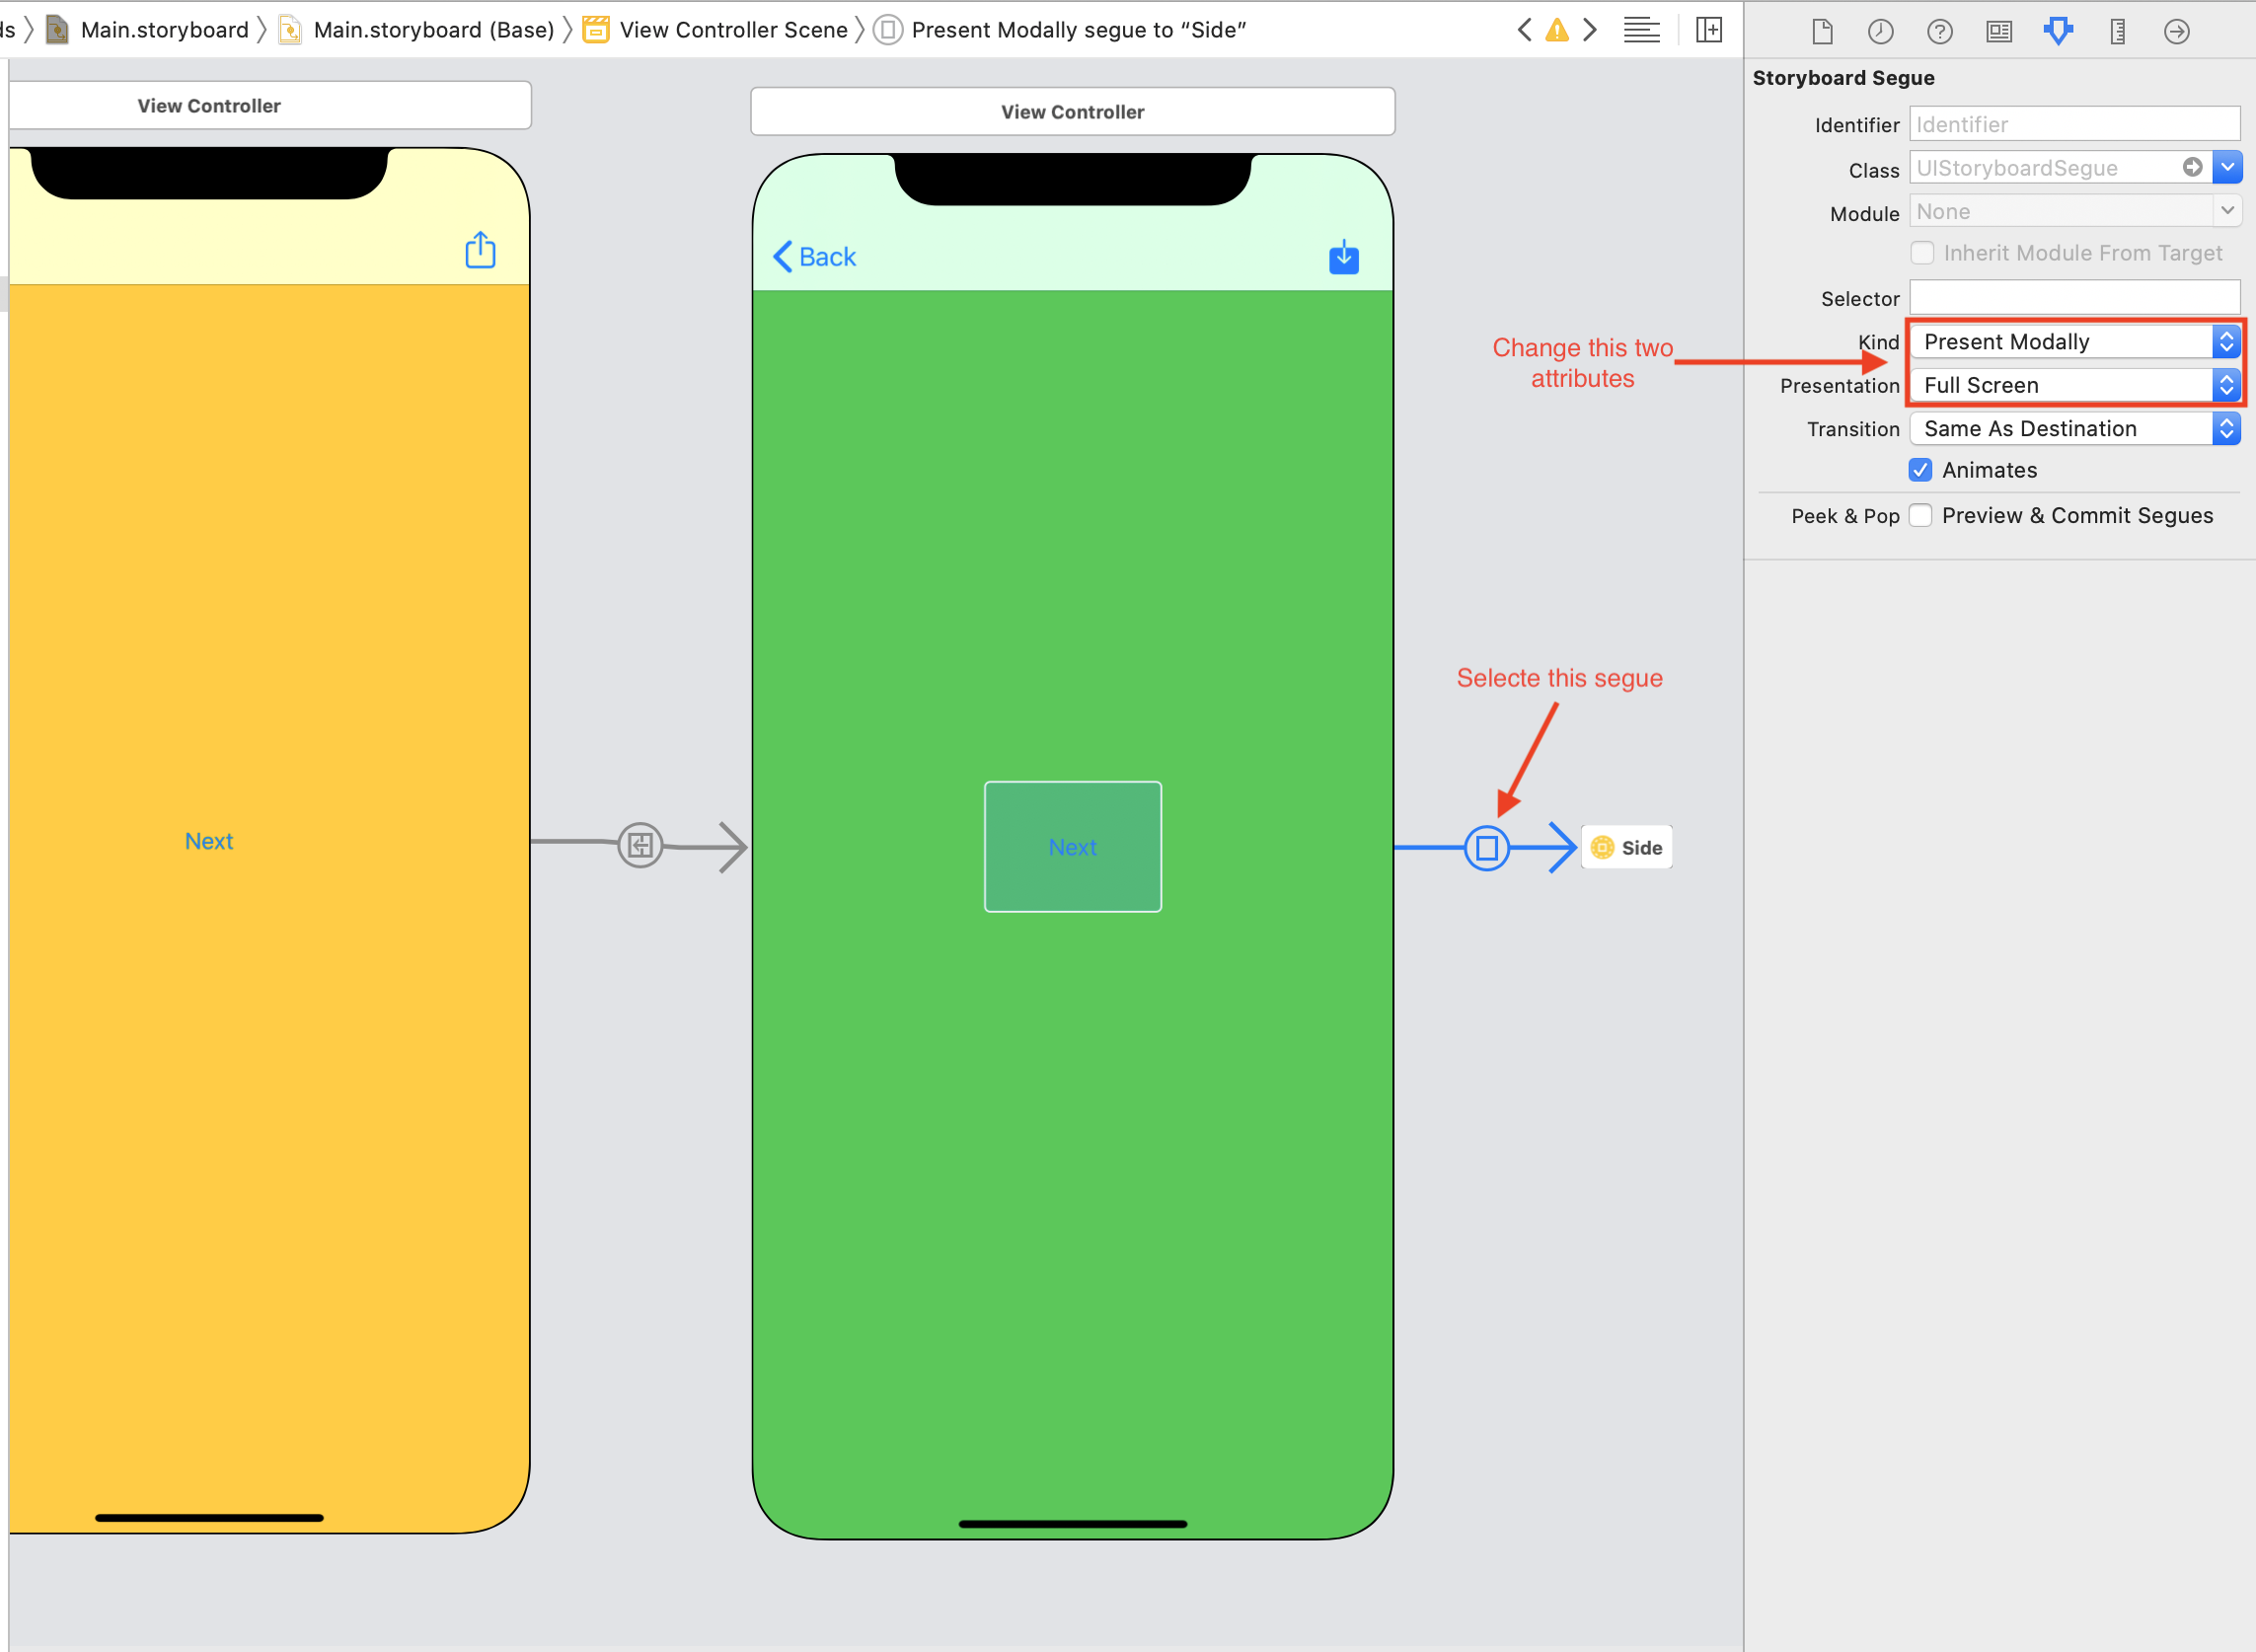2256x1652 pixels.
Task: Toggle the Animates checkbox on
Action: (x=1923, y=468)
